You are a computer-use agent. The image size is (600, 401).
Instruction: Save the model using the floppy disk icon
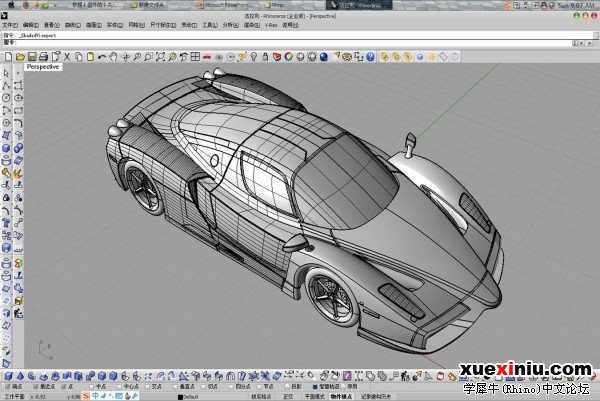tap(32, 57)
